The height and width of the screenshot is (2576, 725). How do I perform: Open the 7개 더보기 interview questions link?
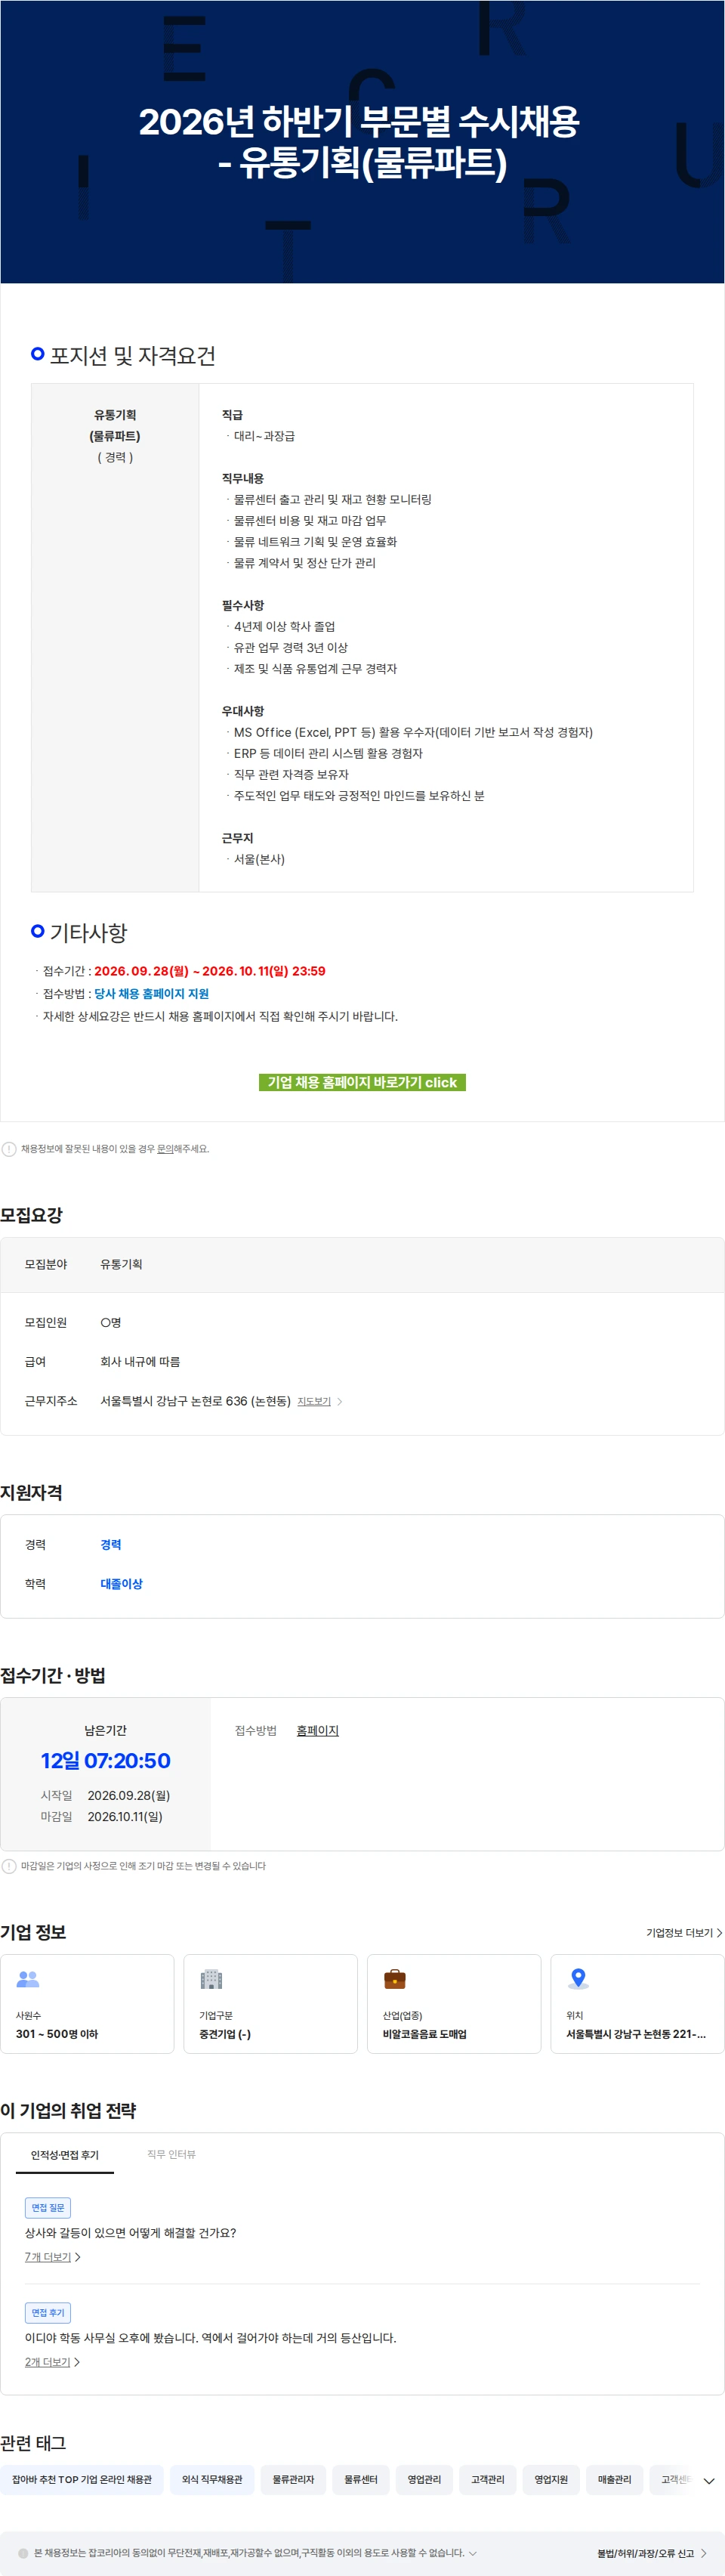coord(48,2256)
